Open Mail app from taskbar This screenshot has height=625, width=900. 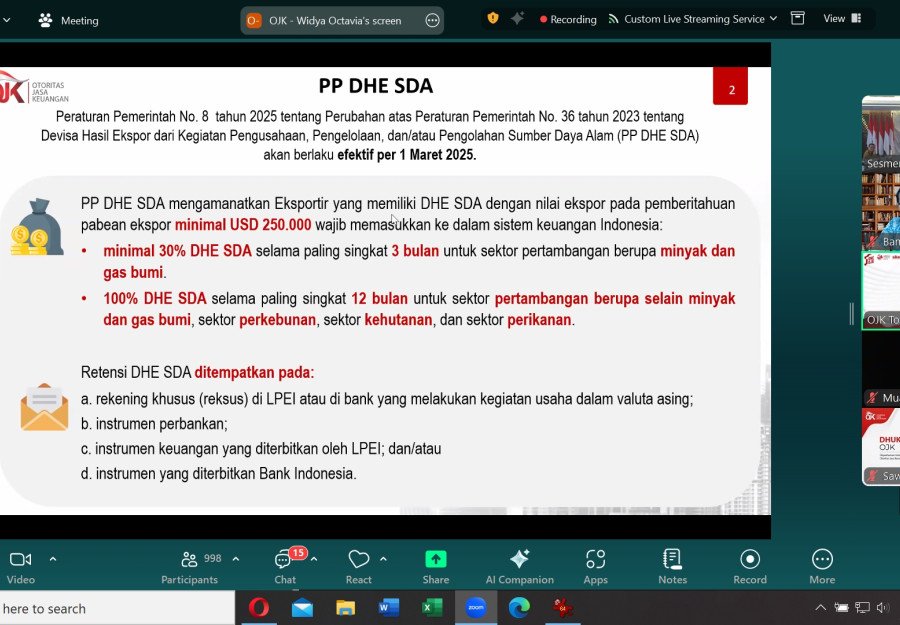302,608
